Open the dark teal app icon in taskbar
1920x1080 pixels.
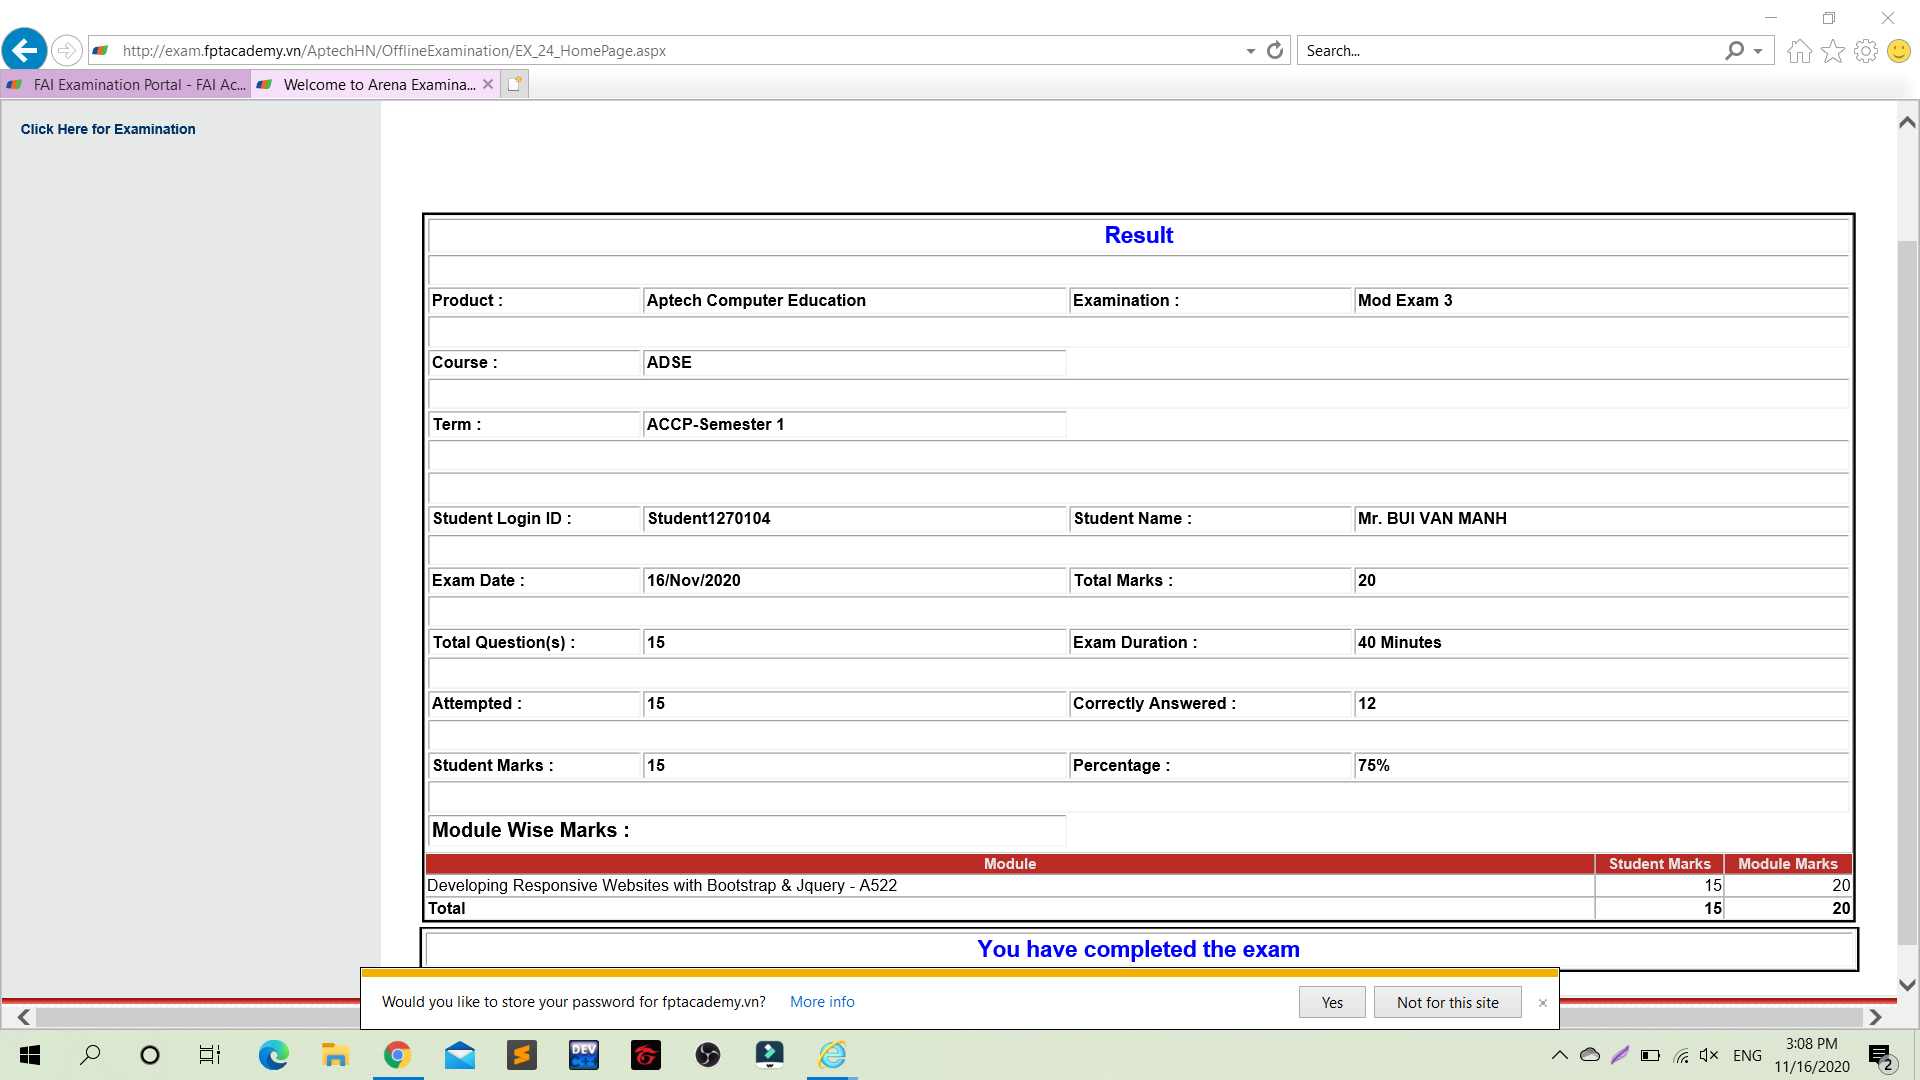click(x=770, y=1055)
